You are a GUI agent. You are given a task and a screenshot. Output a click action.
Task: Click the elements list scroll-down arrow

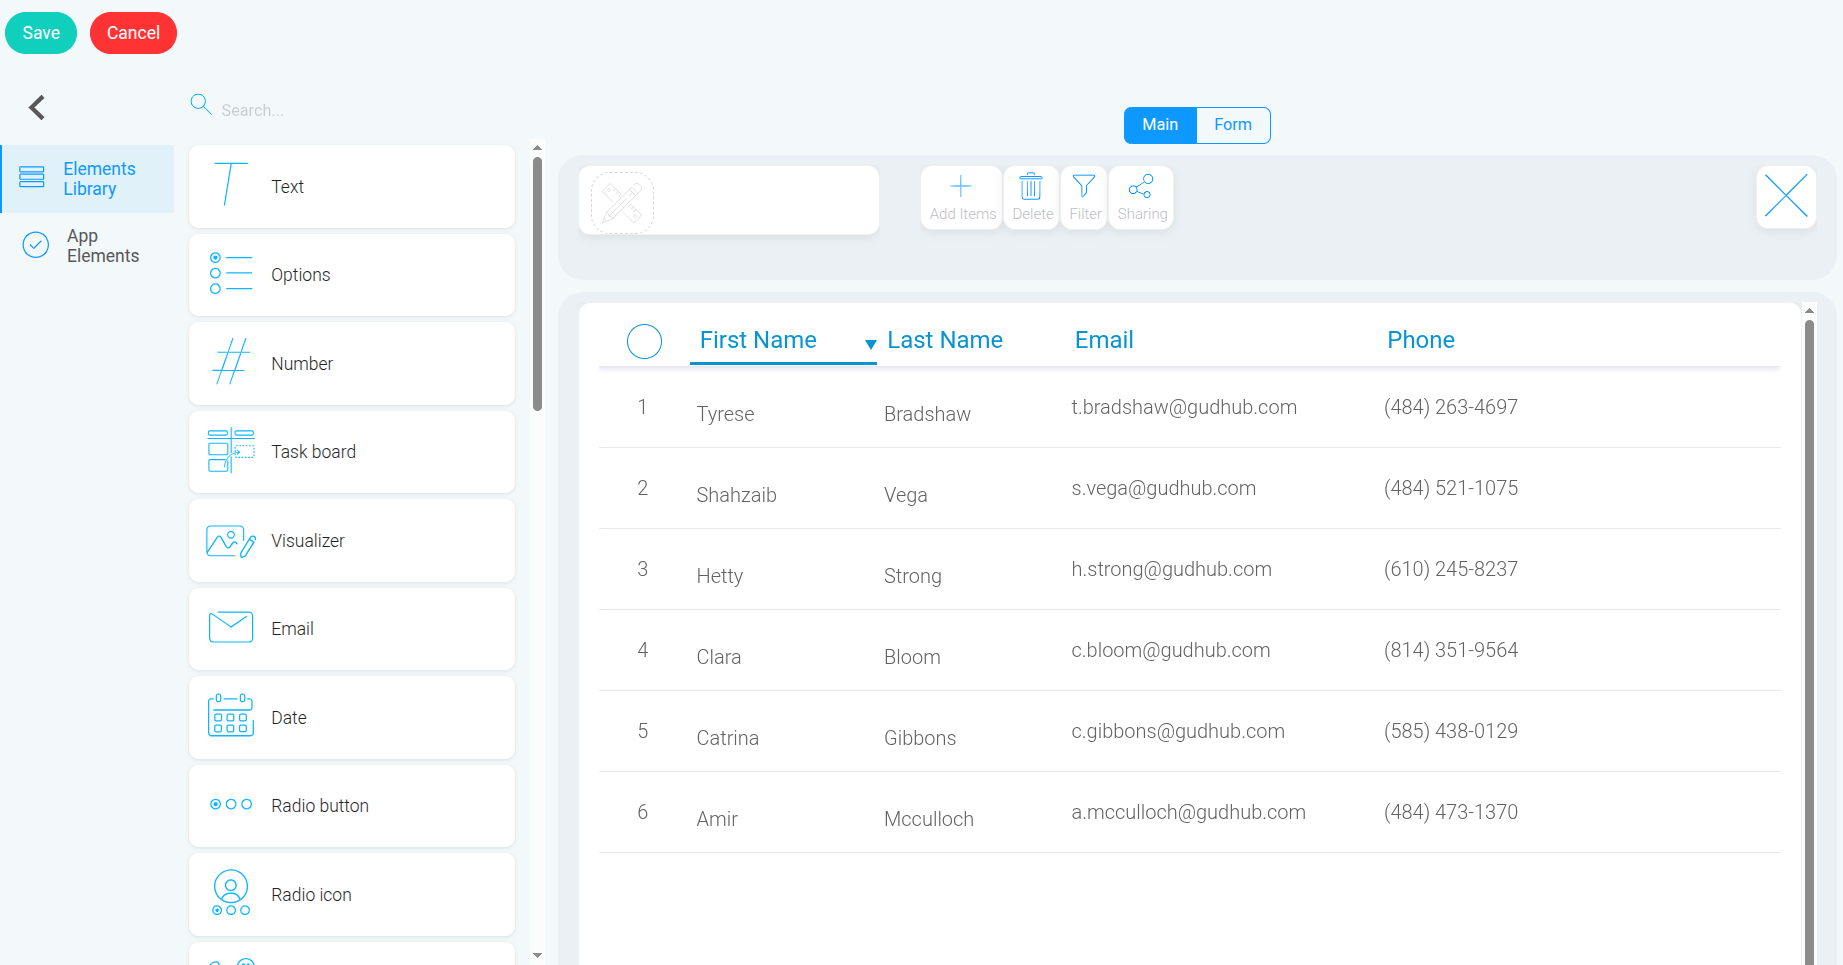click(x=537, y=955)
